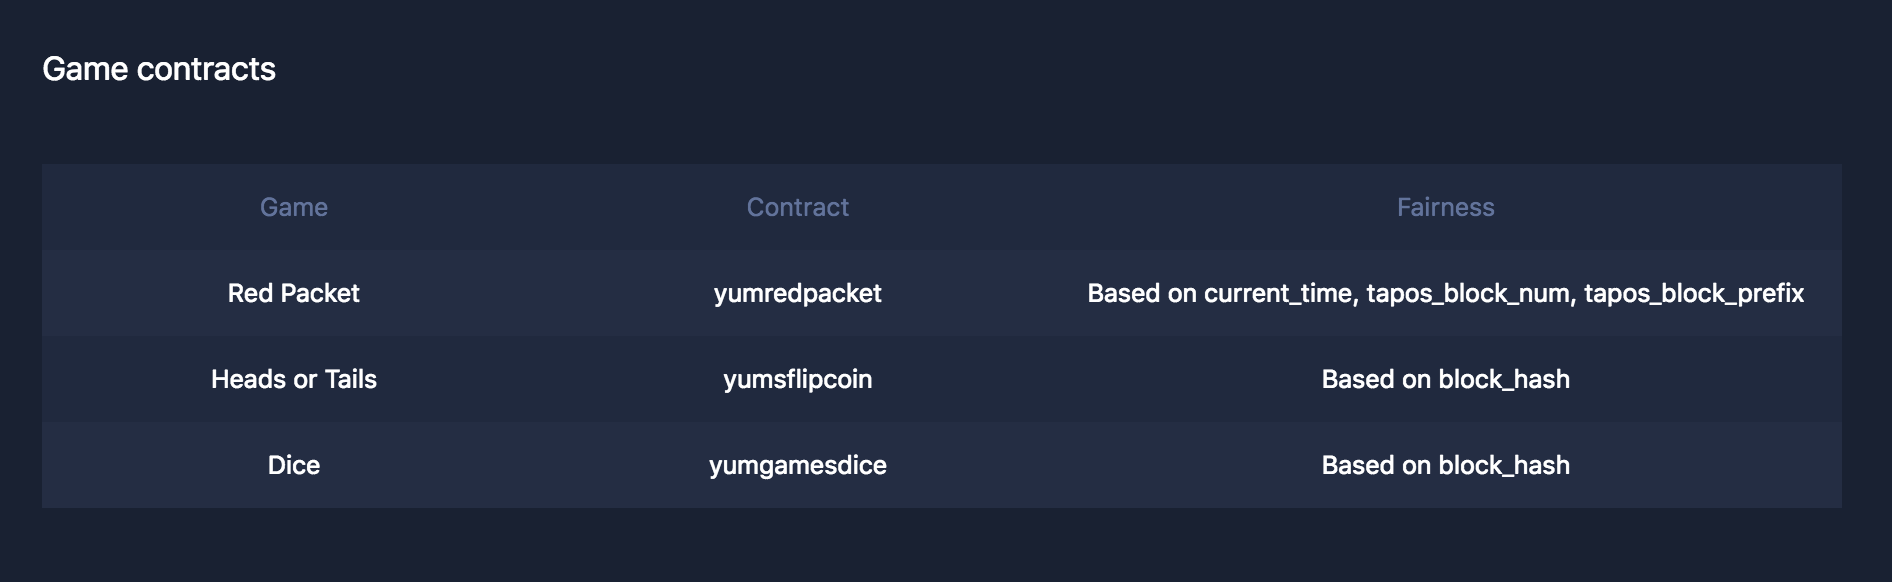Click the Heads or Tails block_hash text
This screenshot has width=1892, height=582.
[1503, 379]
